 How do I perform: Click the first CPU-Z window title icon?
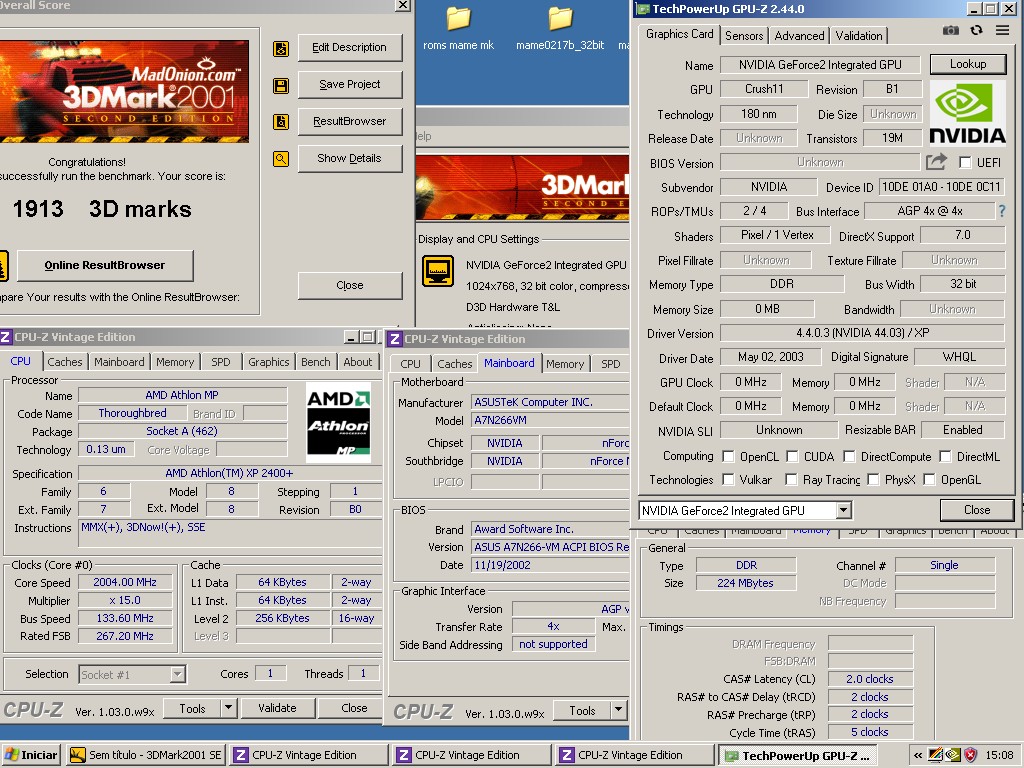point(5,337)
